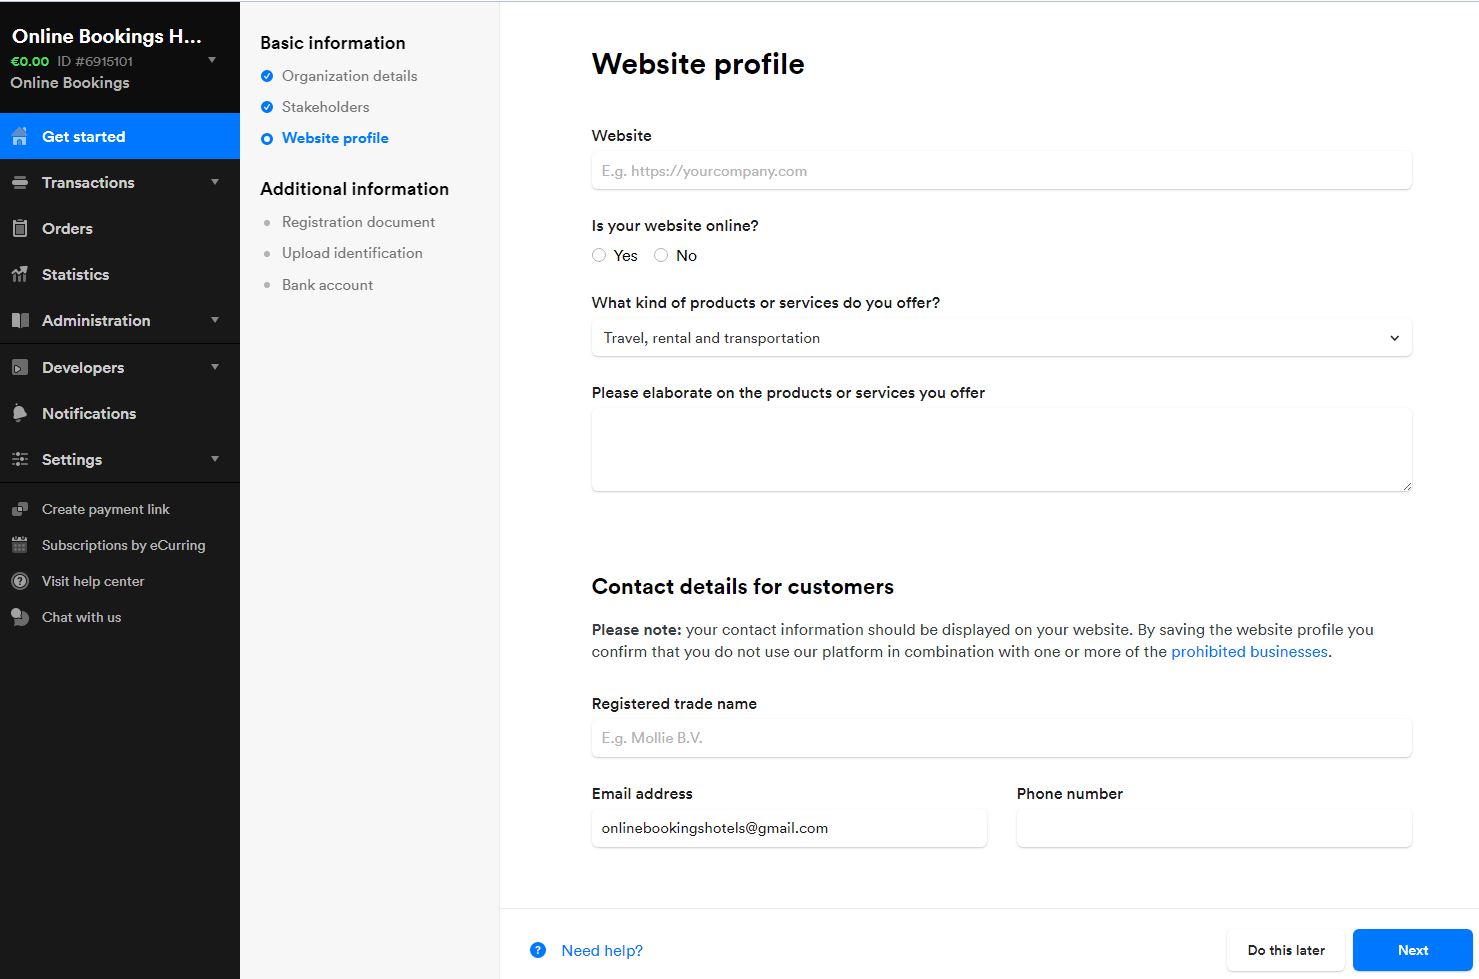Viewport: 1479px width, 979px height.
Task: Open the Organization details step
Action: pos(349,76)
